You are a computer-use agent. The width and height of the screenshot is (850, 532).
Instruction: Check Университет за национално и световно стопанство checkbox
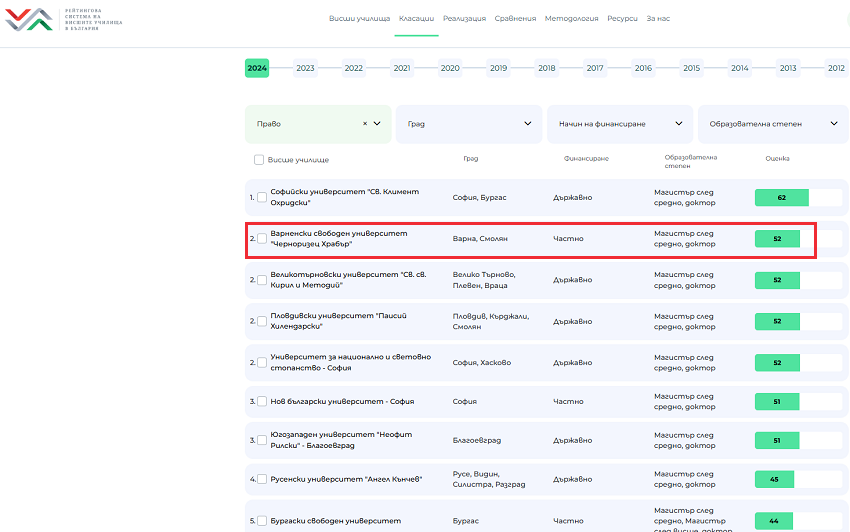point(262,362)
